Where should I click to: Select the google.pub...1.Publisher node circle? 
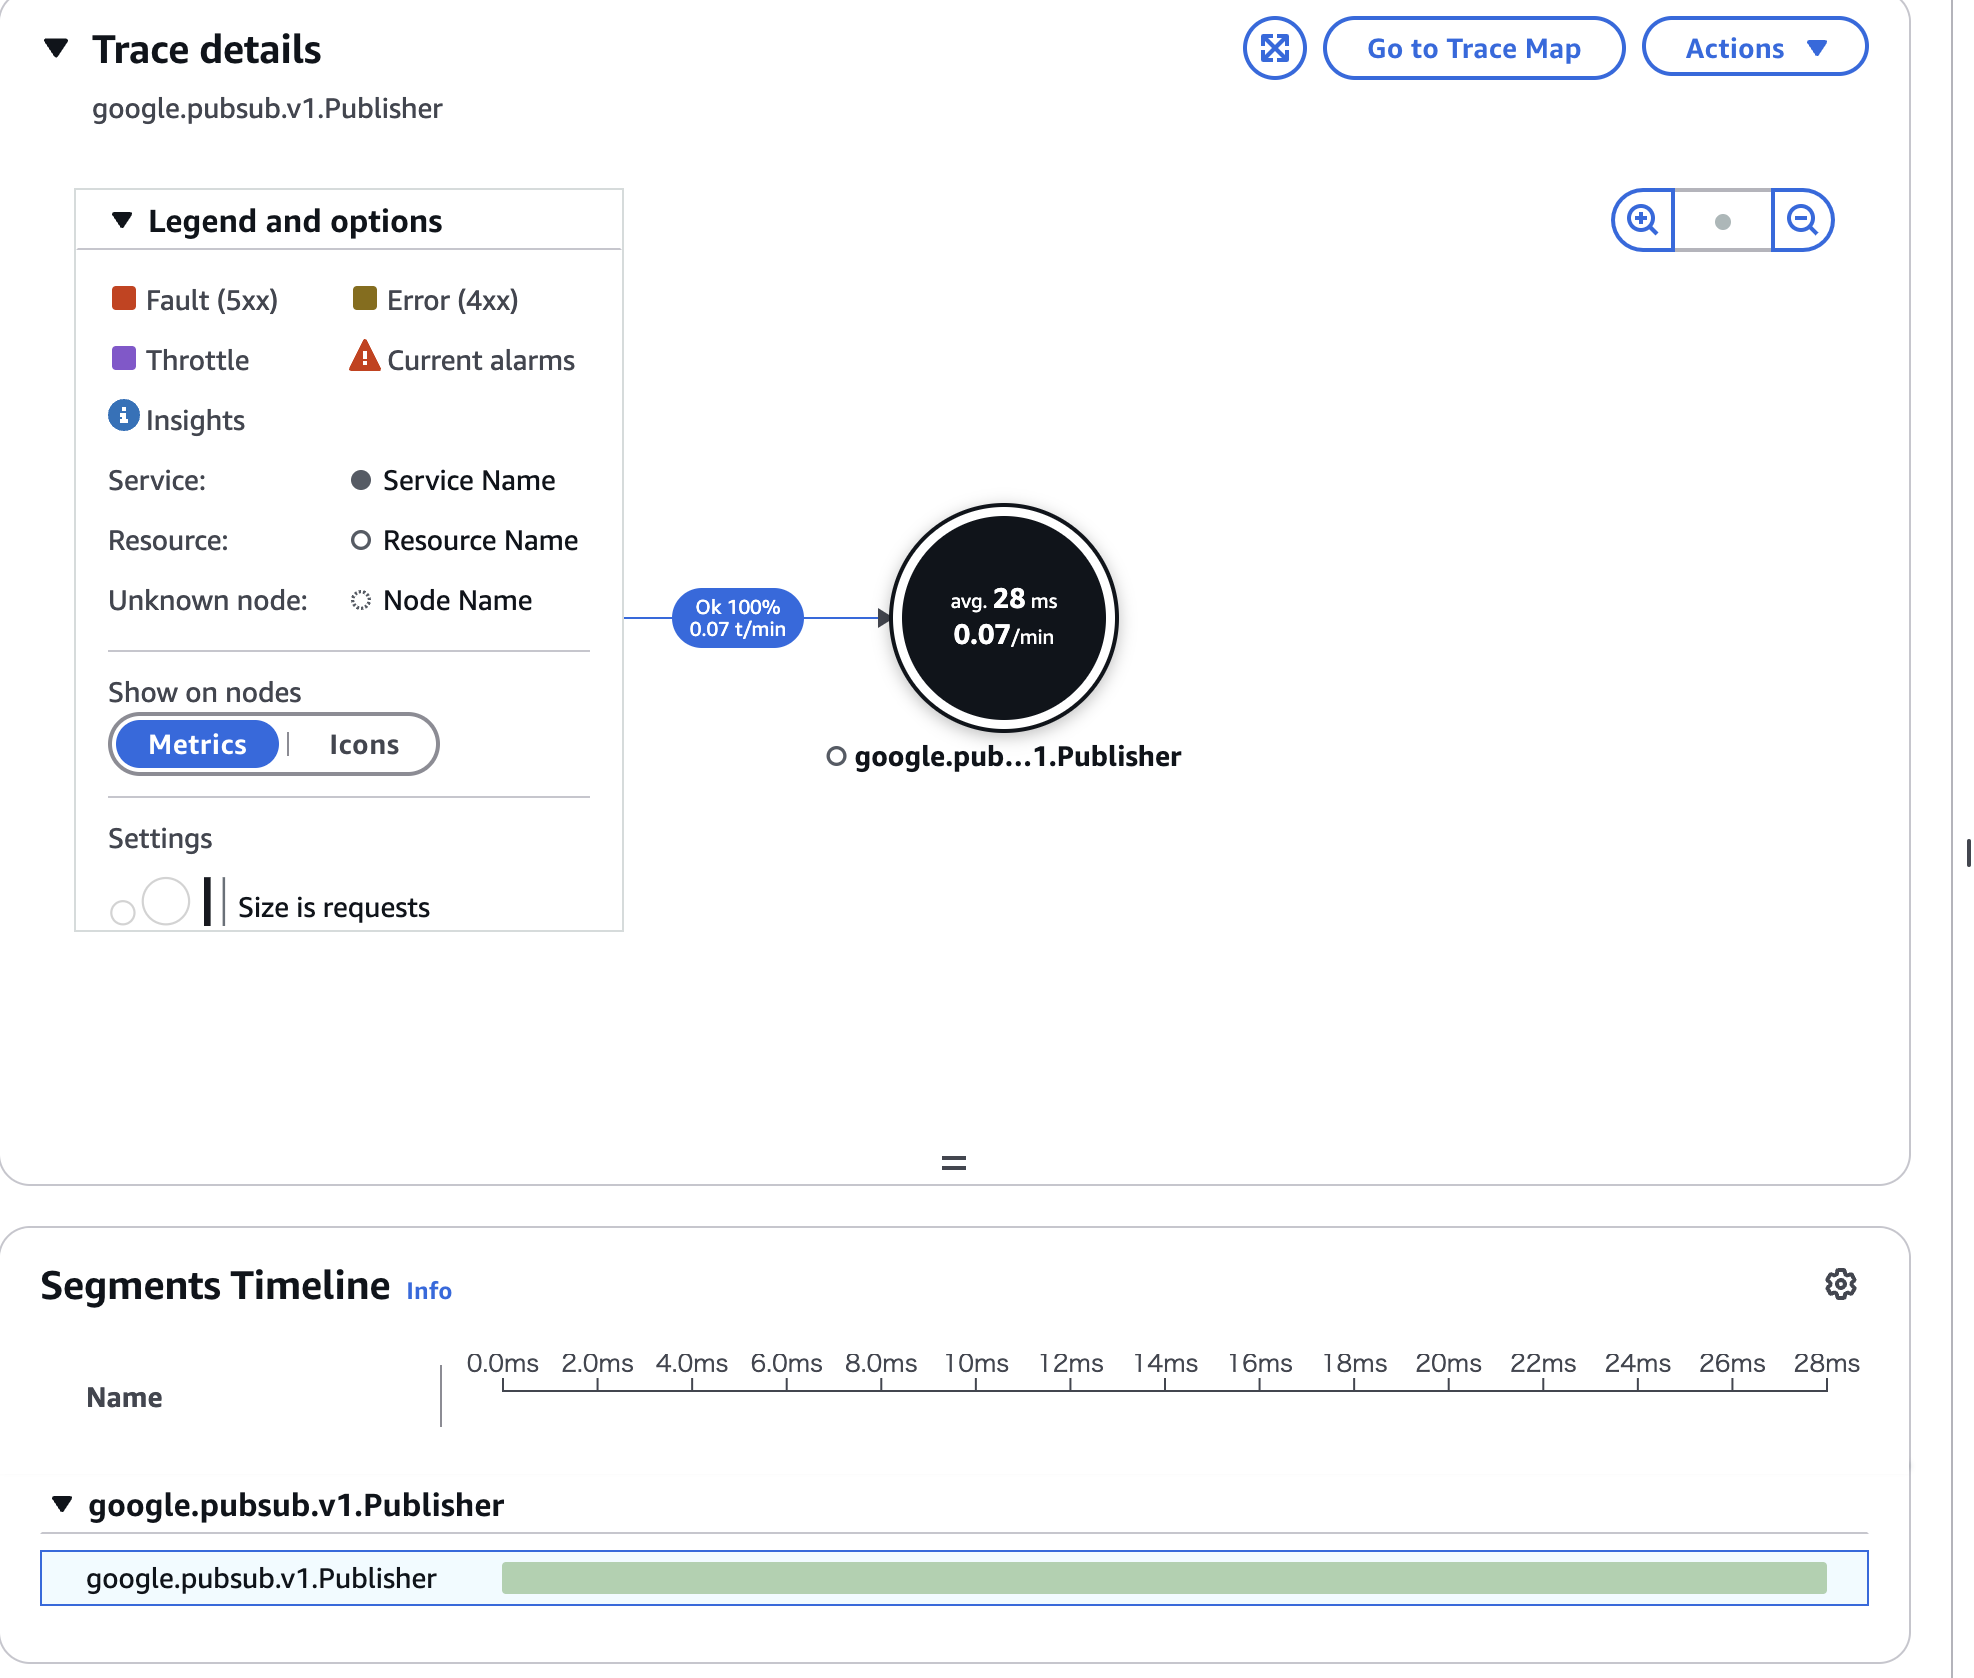pyautogui.click(x=1003, y=617)
